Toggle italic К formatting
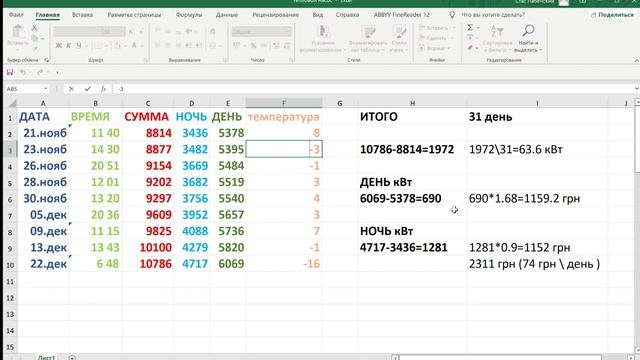Screen dimensions: 640x360 (x=69, y=45)
